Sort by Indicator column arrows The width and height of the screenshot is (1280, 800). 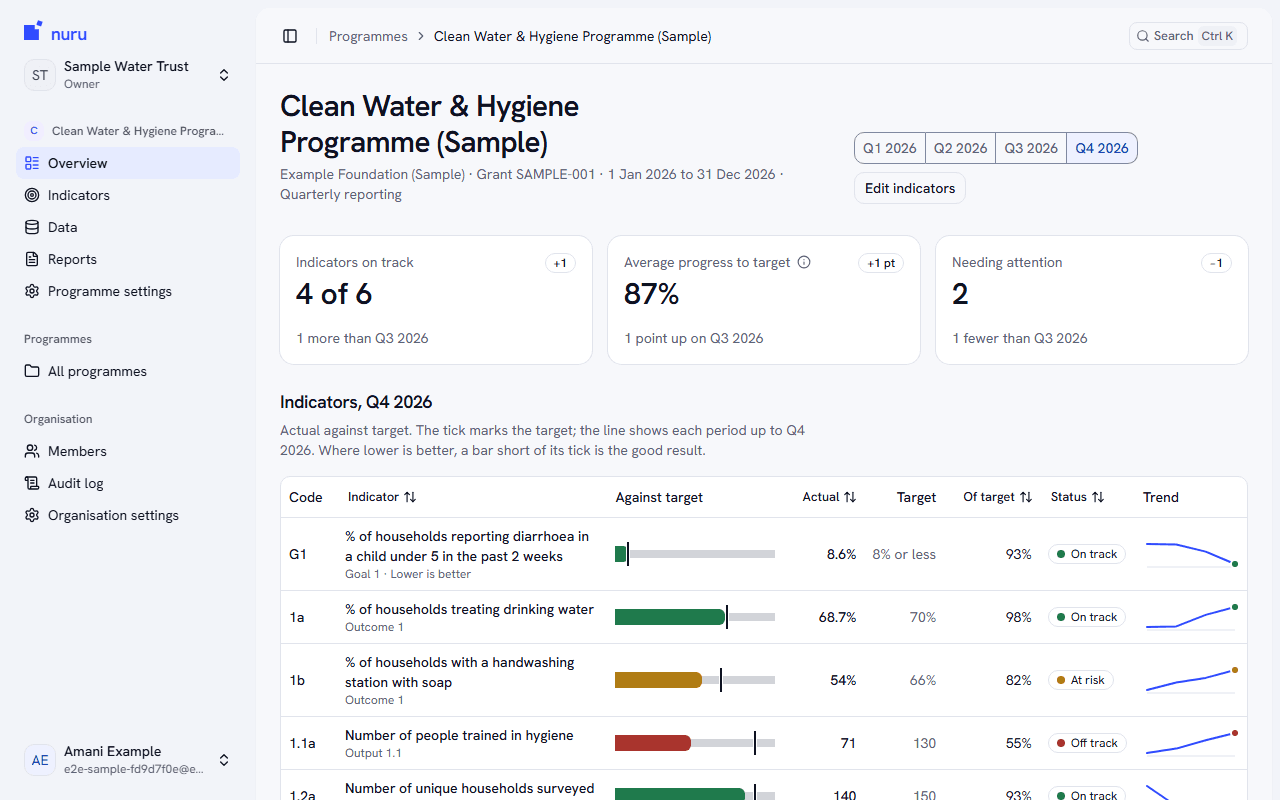pyautogui.click(x=410, y=497)
